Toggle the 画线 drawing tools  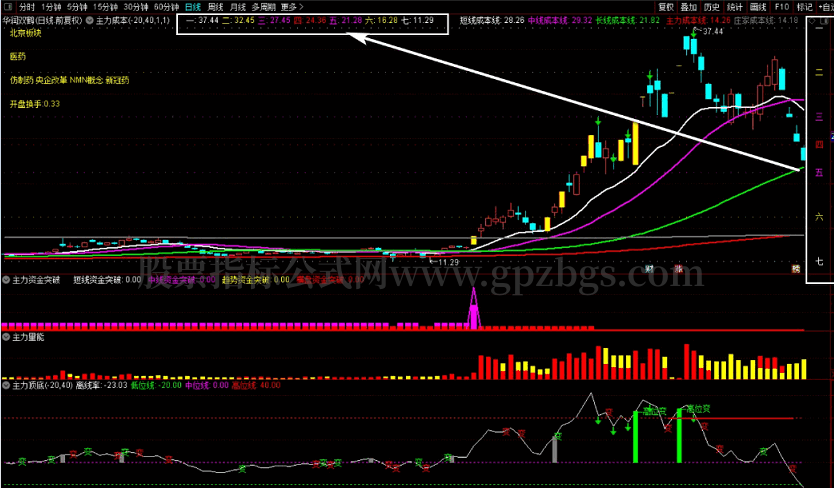pos(757,6)
